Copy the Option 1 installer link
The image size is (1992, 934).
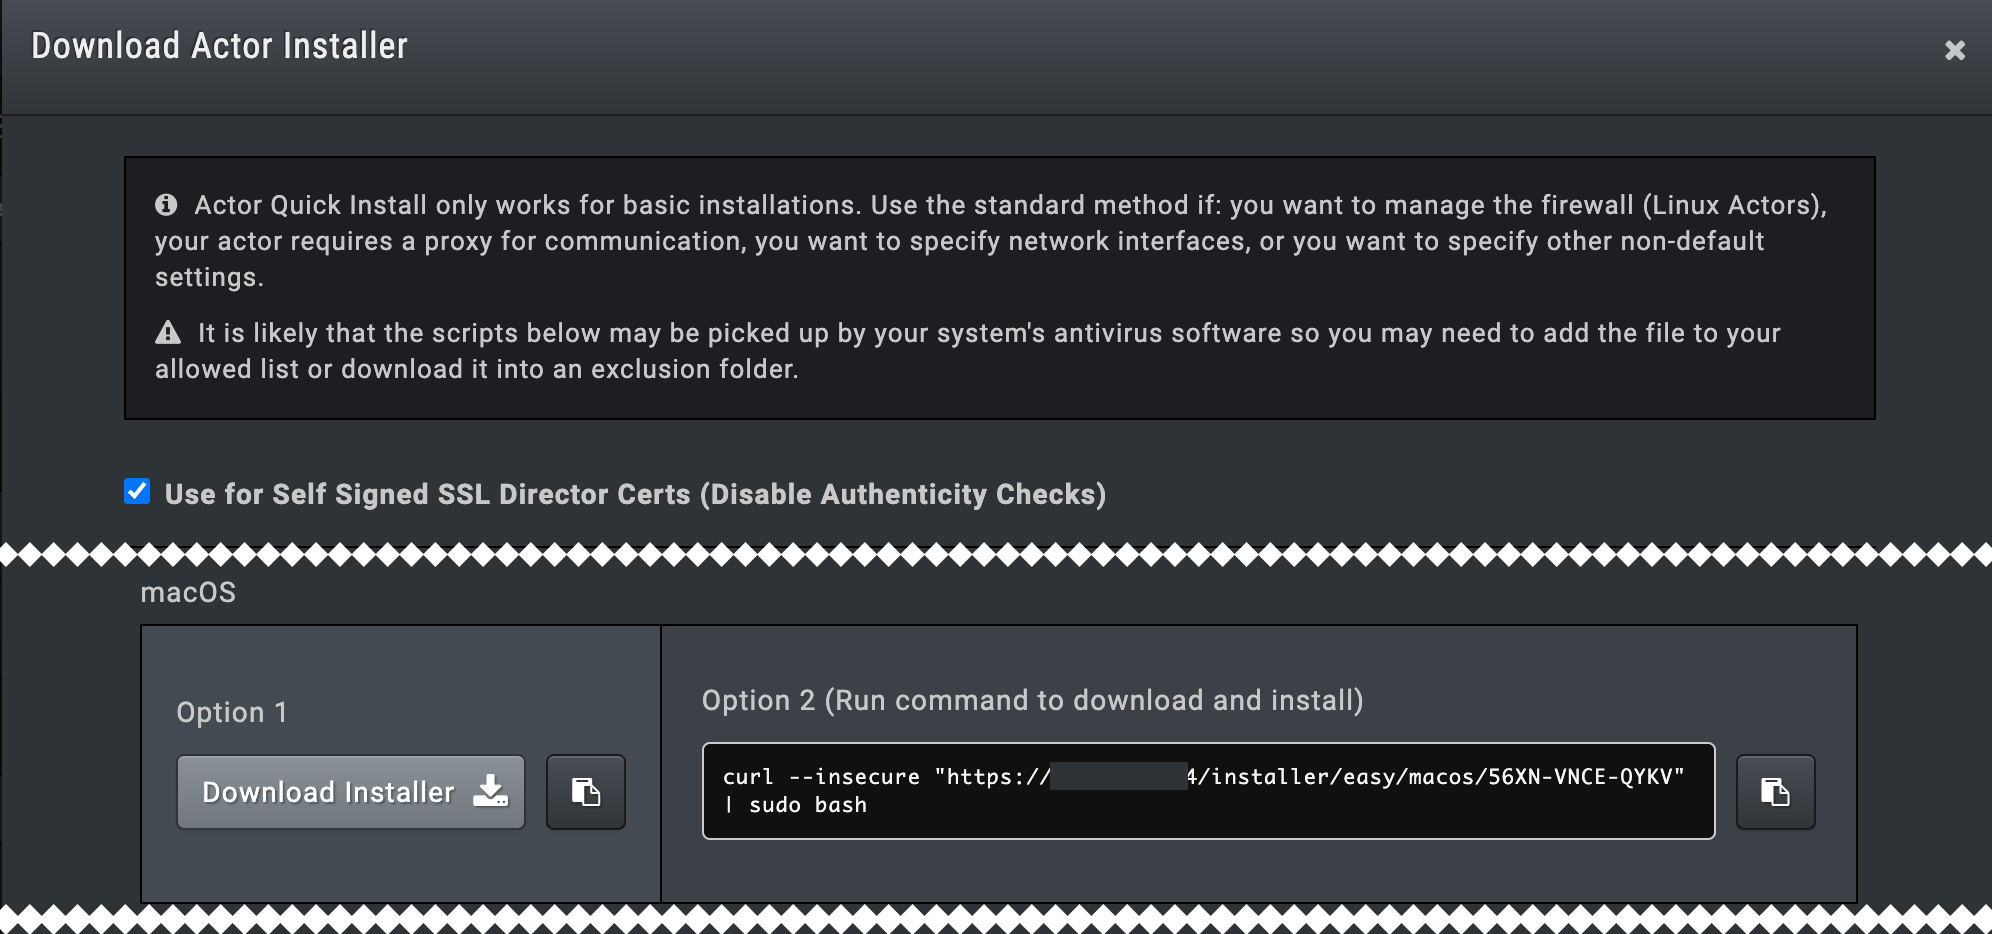point(586,792)
